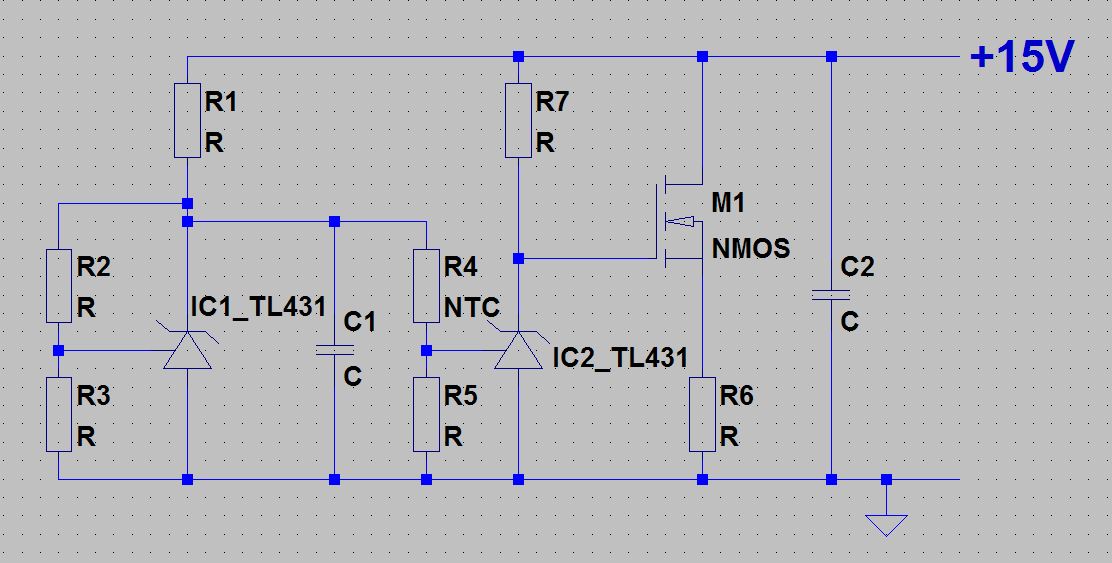Select the R4 NTC thermistor body
The width and height of the screenshot is (1112, 563).
click(x=427, y=286)
